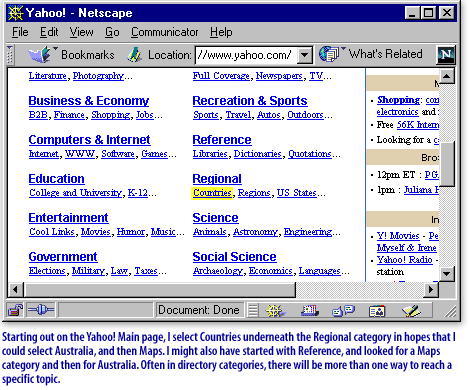Click the Astronomy link
The height and width of the screenshot is (390, 470).
255,232
